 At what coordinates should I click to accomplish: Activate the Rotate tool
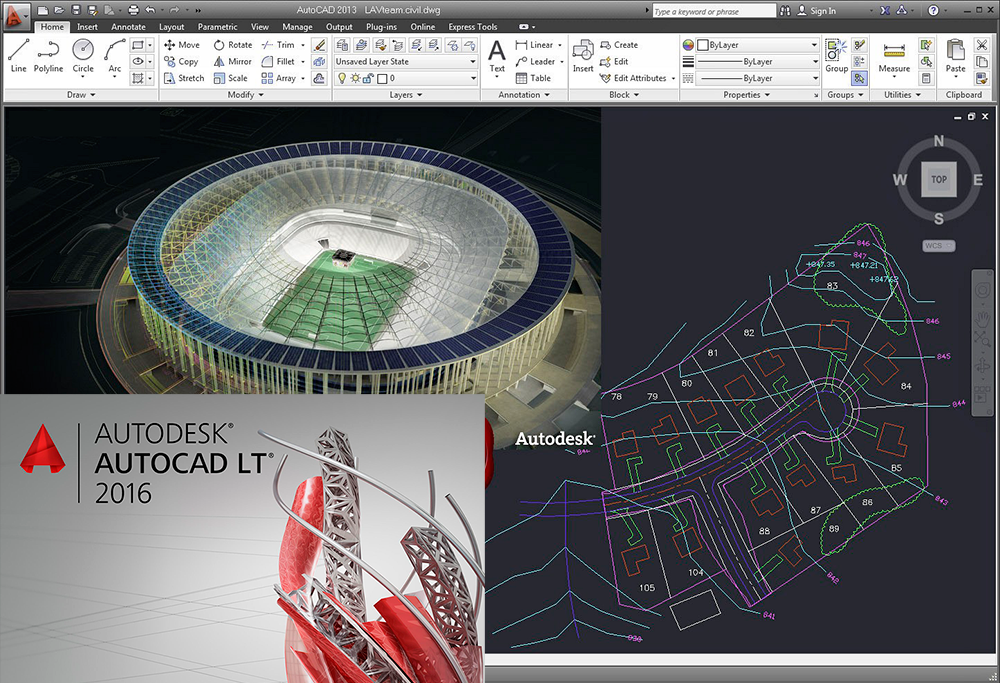[x=233, y=45]
